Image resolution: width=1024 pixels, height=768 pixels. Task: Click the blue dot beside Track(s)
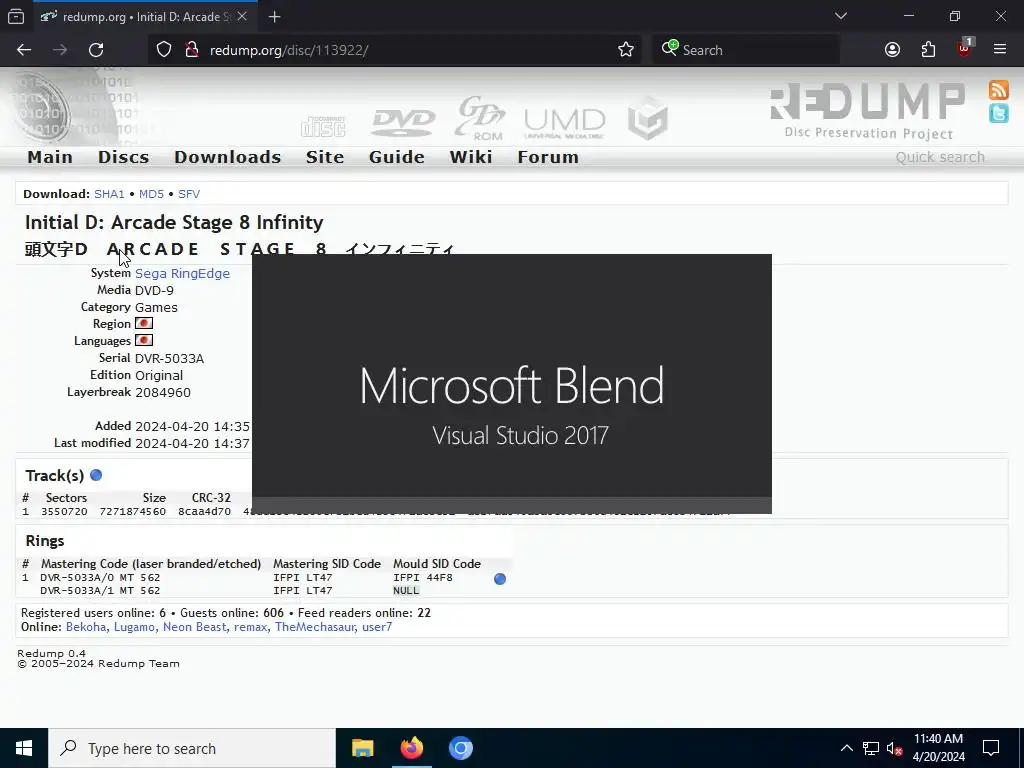click(x=96, y=475)
